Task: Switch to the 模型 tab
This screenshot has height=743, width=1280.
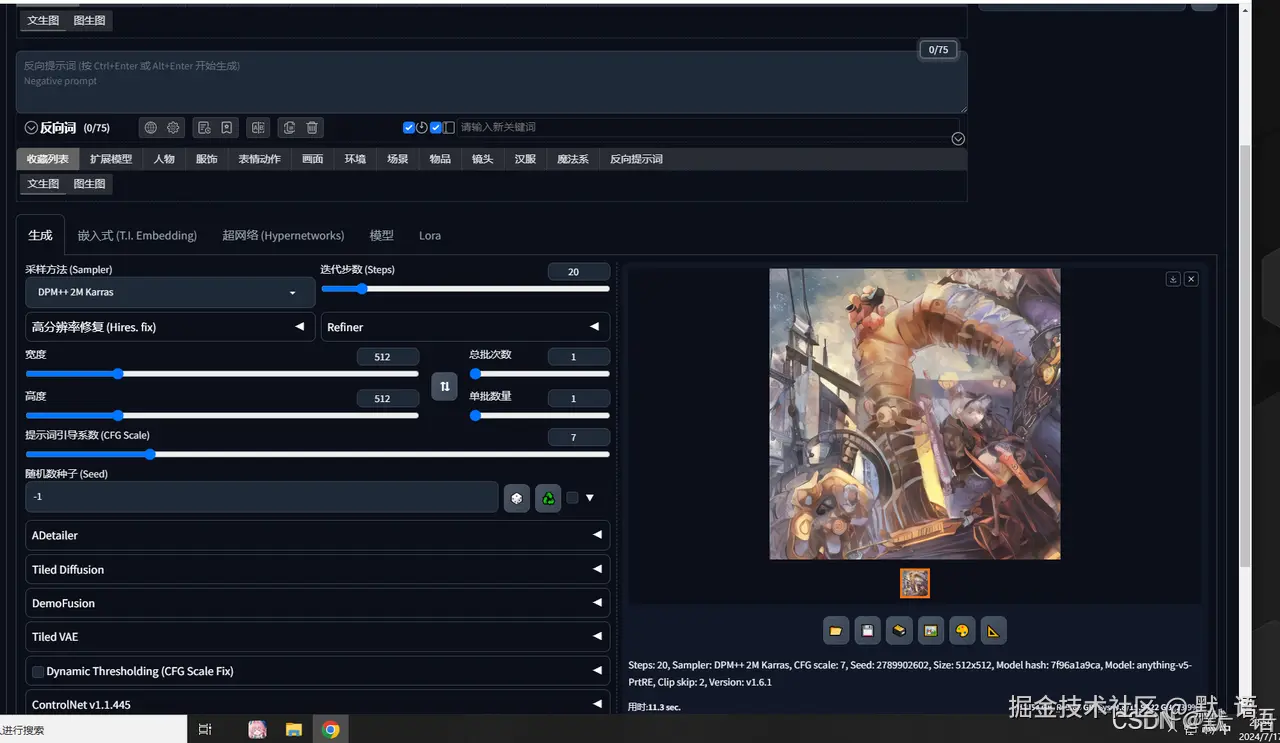Action: click(382, 236)
